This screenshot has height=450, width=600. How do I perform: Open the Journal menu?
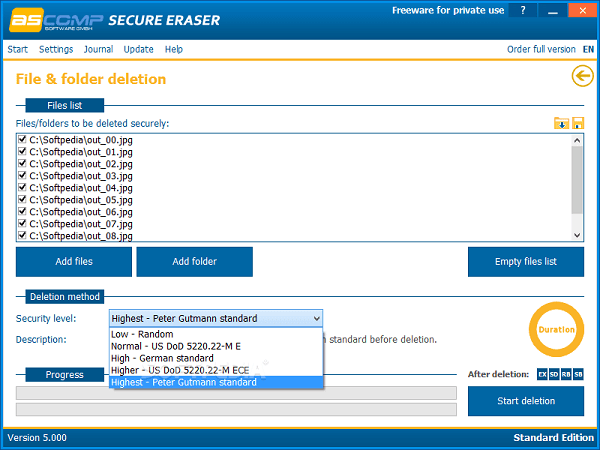pyautogui.click(x=98, y=49)
